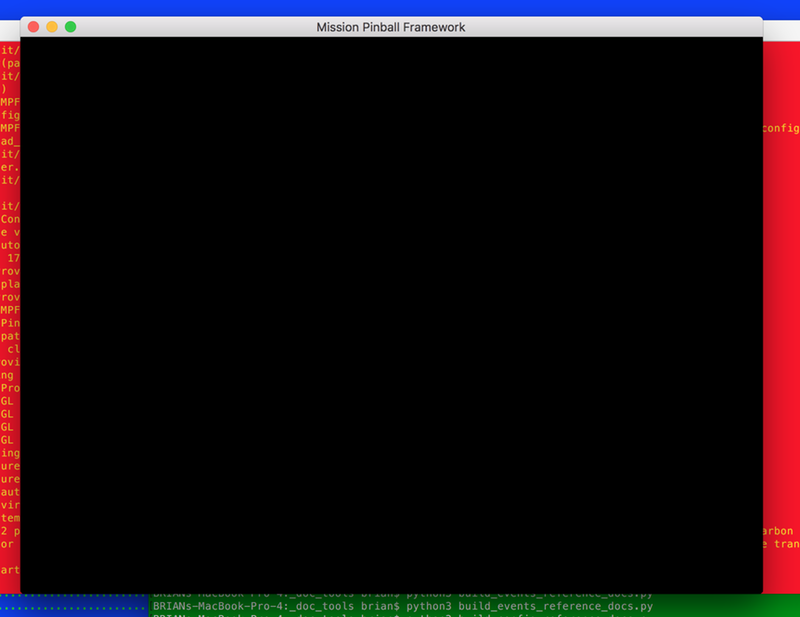Click the blue dotted terminal at bottom left
The width and height of the screenshot is (800, 617).
[x=70, y=607]
